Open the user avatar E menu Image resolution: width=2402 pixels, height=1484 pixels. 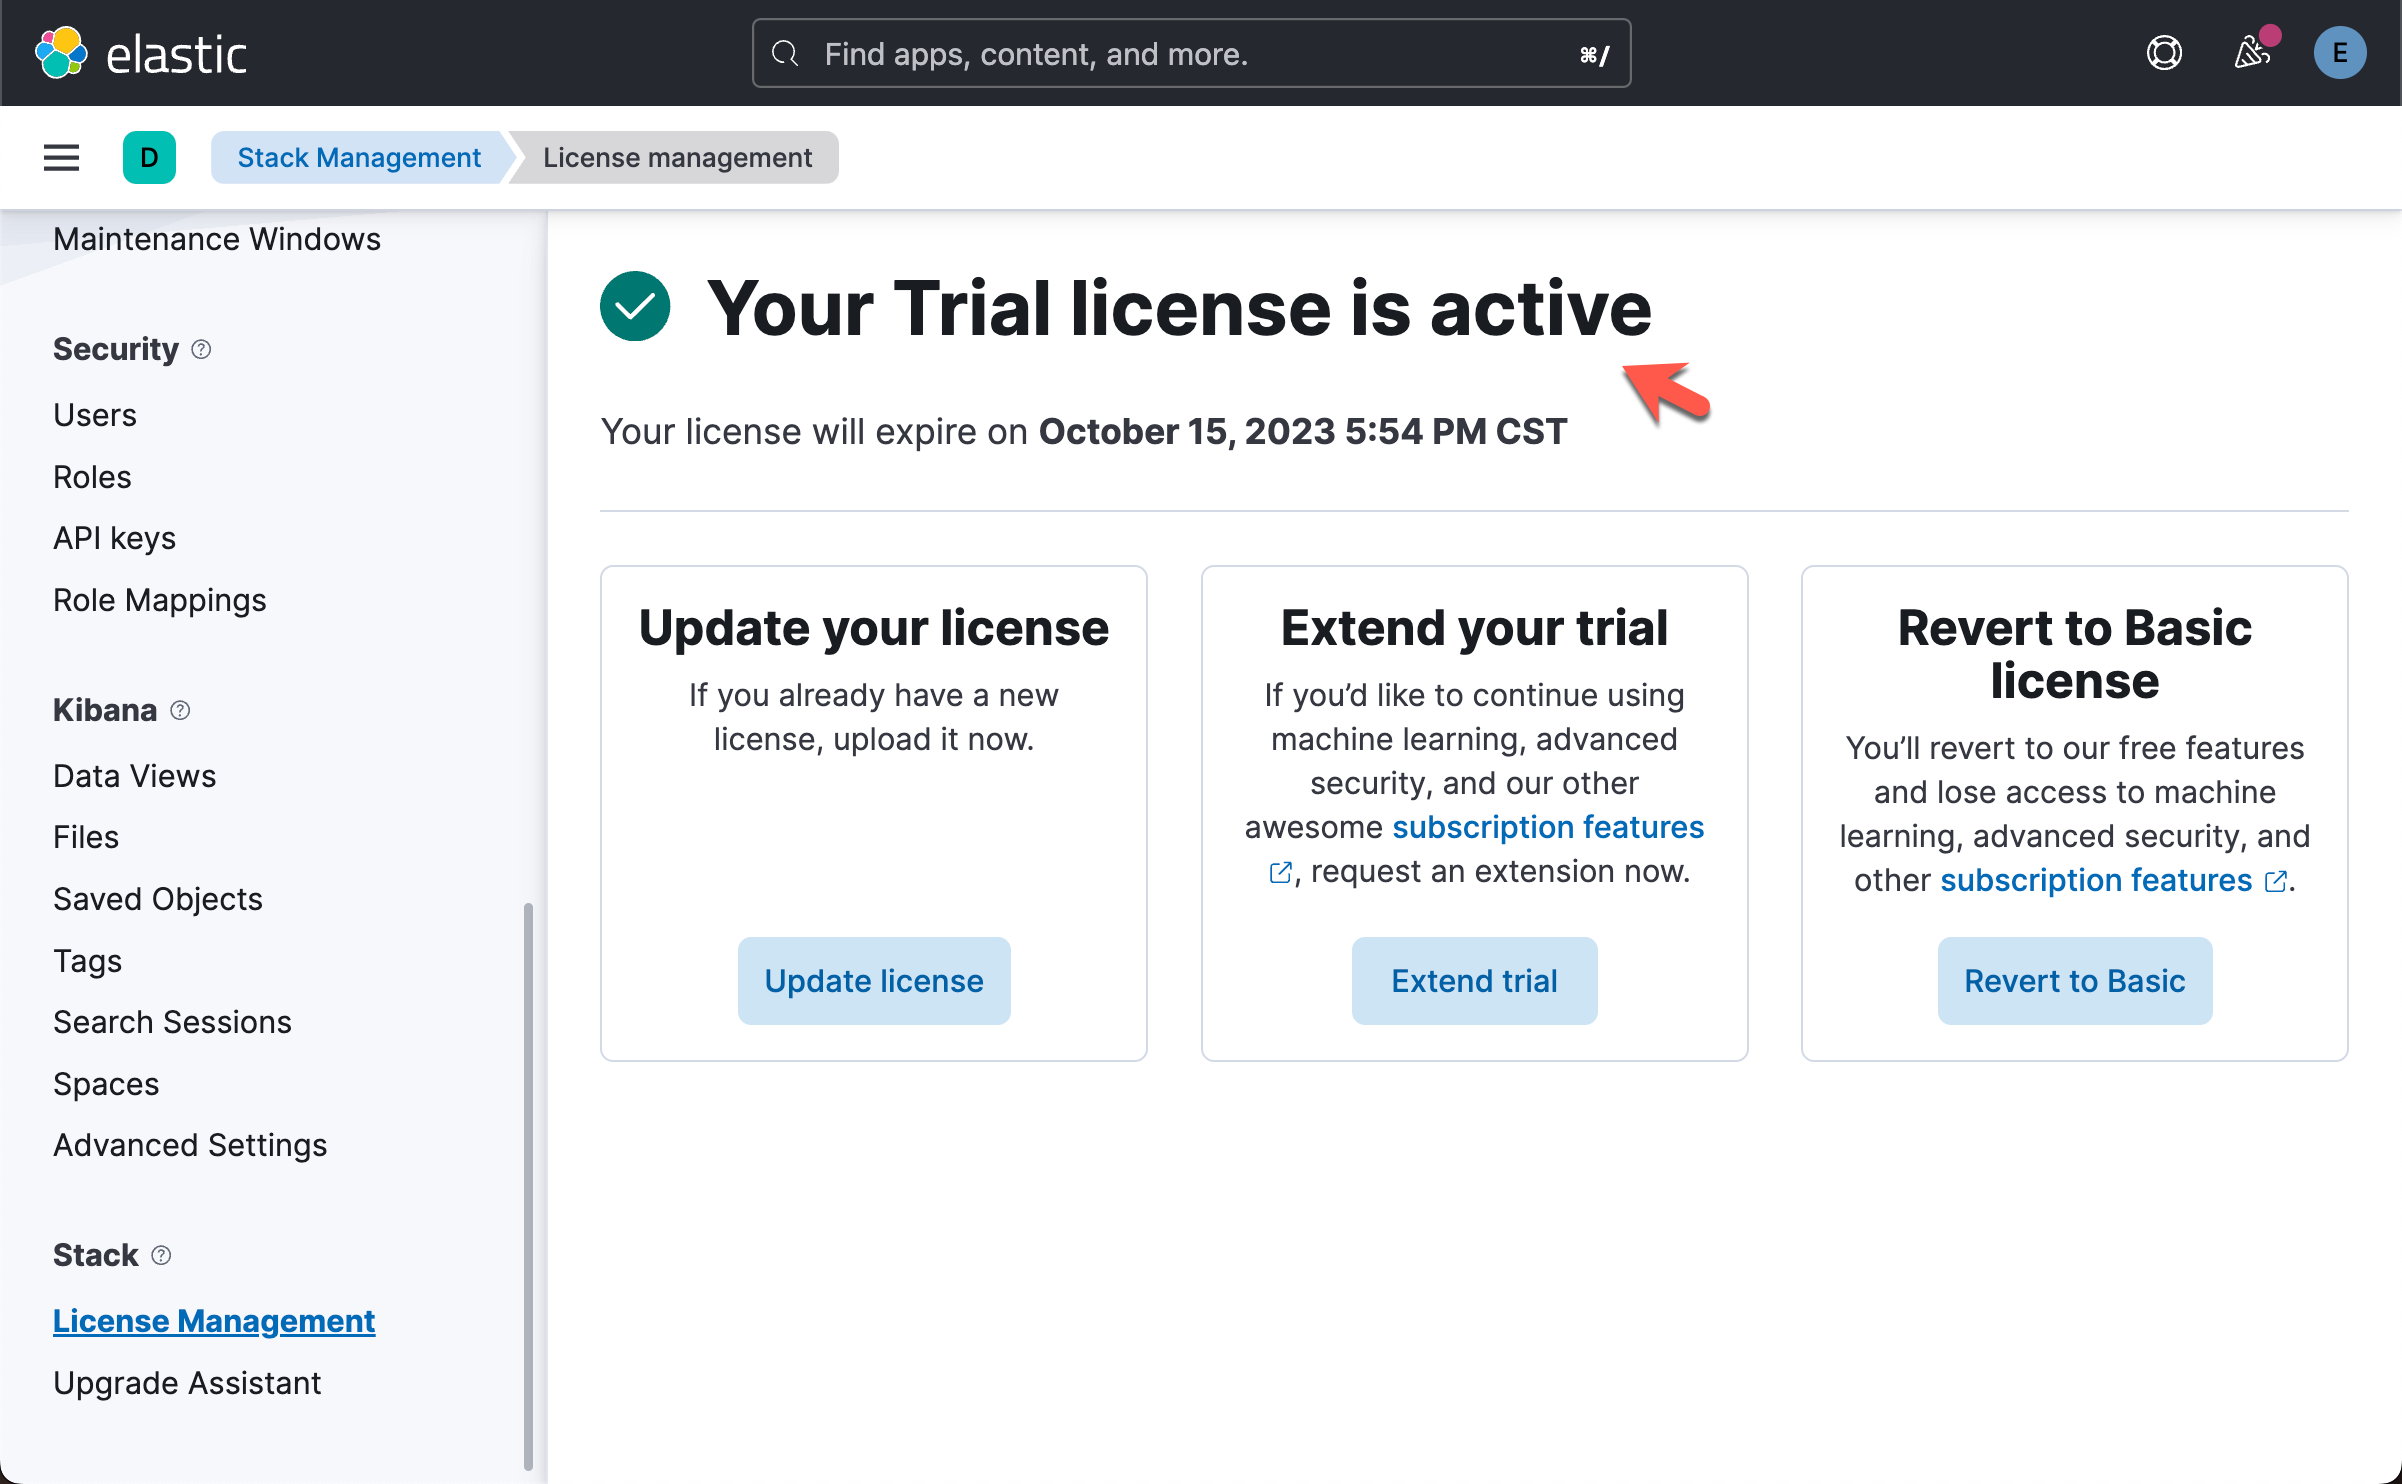click(x=2339, y=53)
